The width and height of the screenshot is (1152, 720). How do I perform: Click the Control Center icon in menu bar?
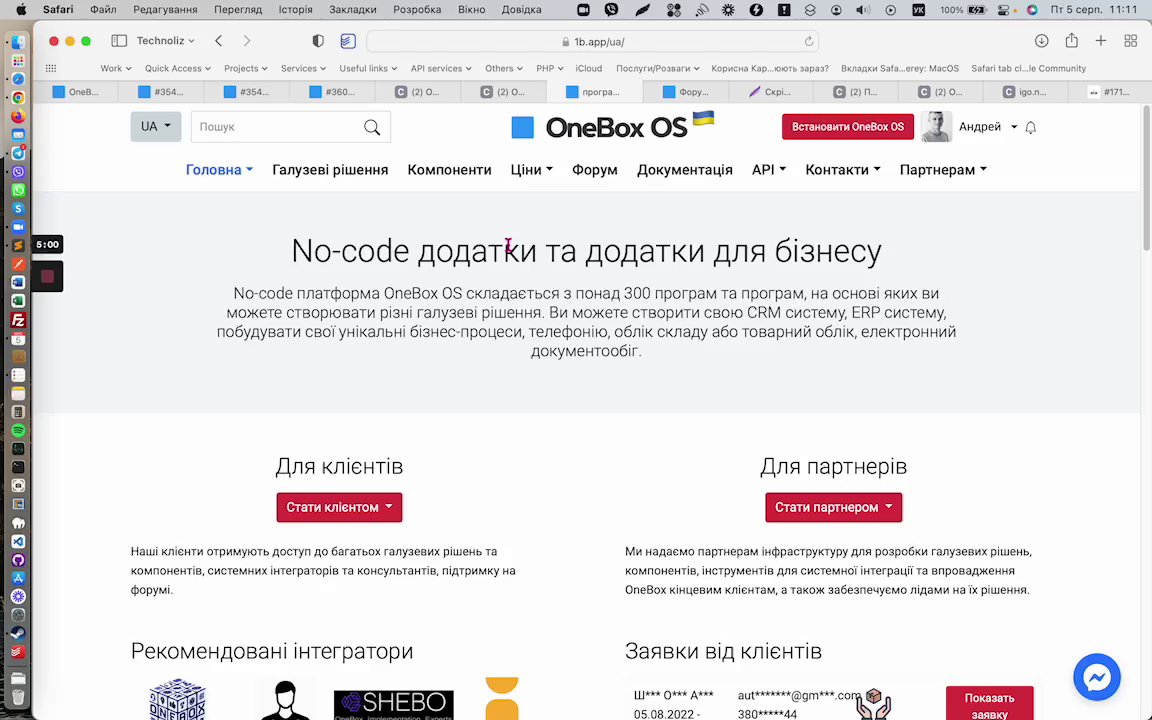coord(1004,10)
